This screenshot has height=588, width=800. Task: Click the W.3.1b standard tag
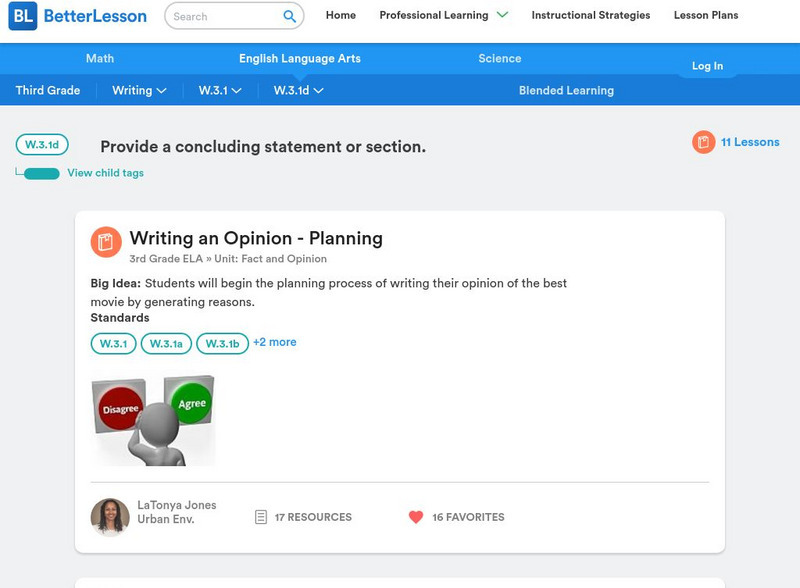222,344
